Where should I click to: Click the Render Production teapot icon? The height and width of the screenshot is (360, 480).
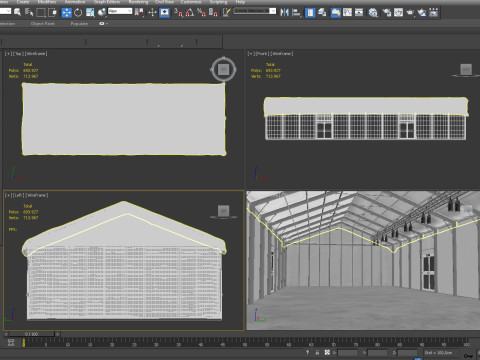(x=410, y=13)
